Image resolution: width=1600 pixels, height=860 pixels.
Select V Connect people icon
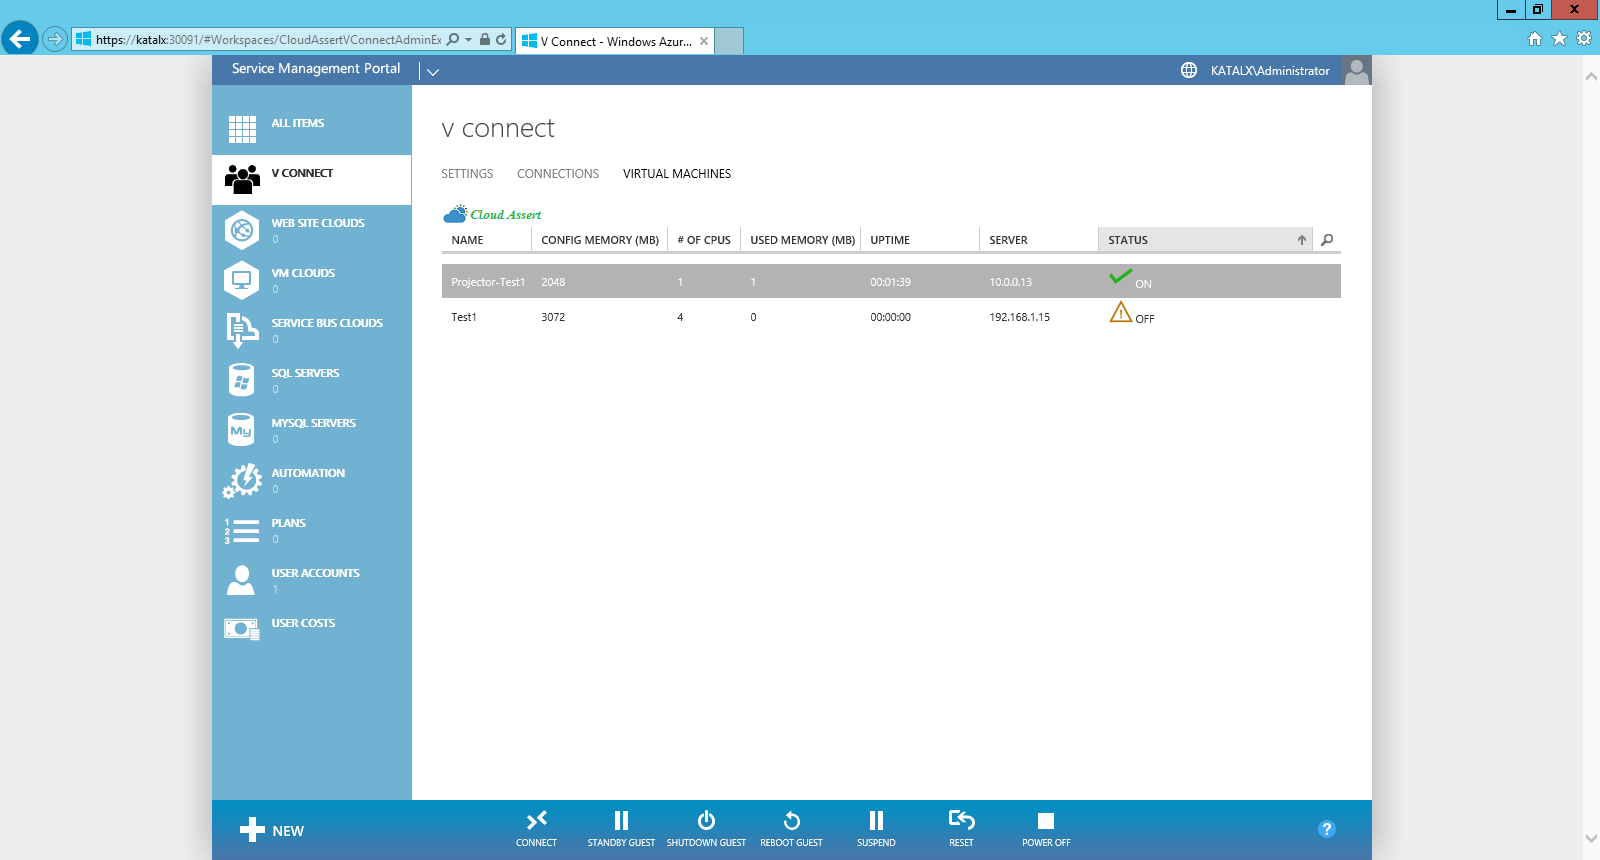242,179
